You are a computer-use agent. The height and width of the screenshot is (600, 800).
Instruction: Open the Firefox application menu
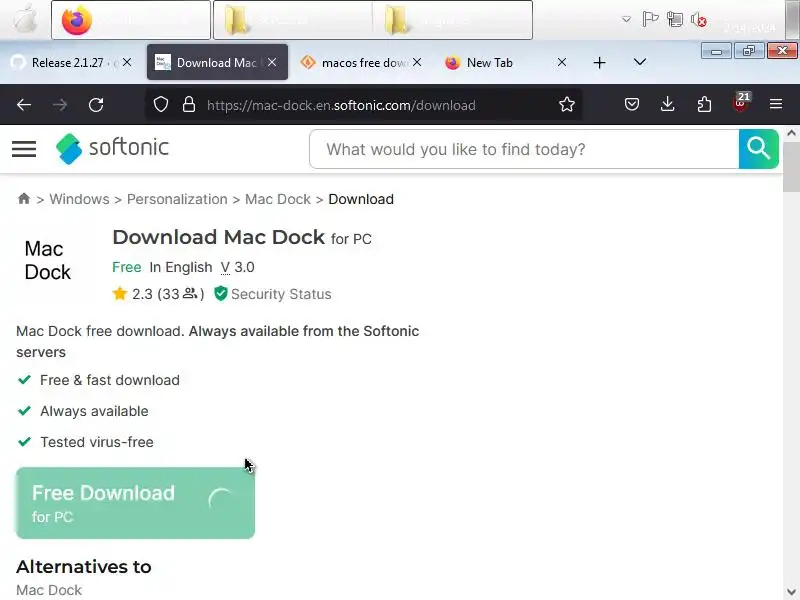click(x=776, y=105)
